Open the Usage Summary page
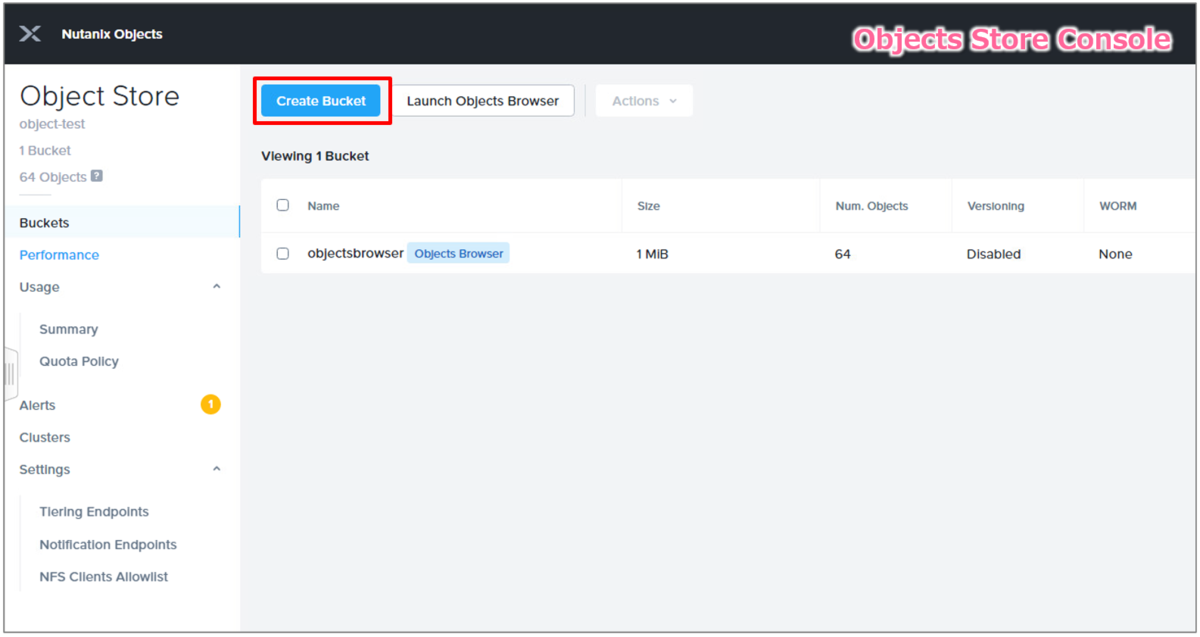1200x637 pixels. click(68, 329)
